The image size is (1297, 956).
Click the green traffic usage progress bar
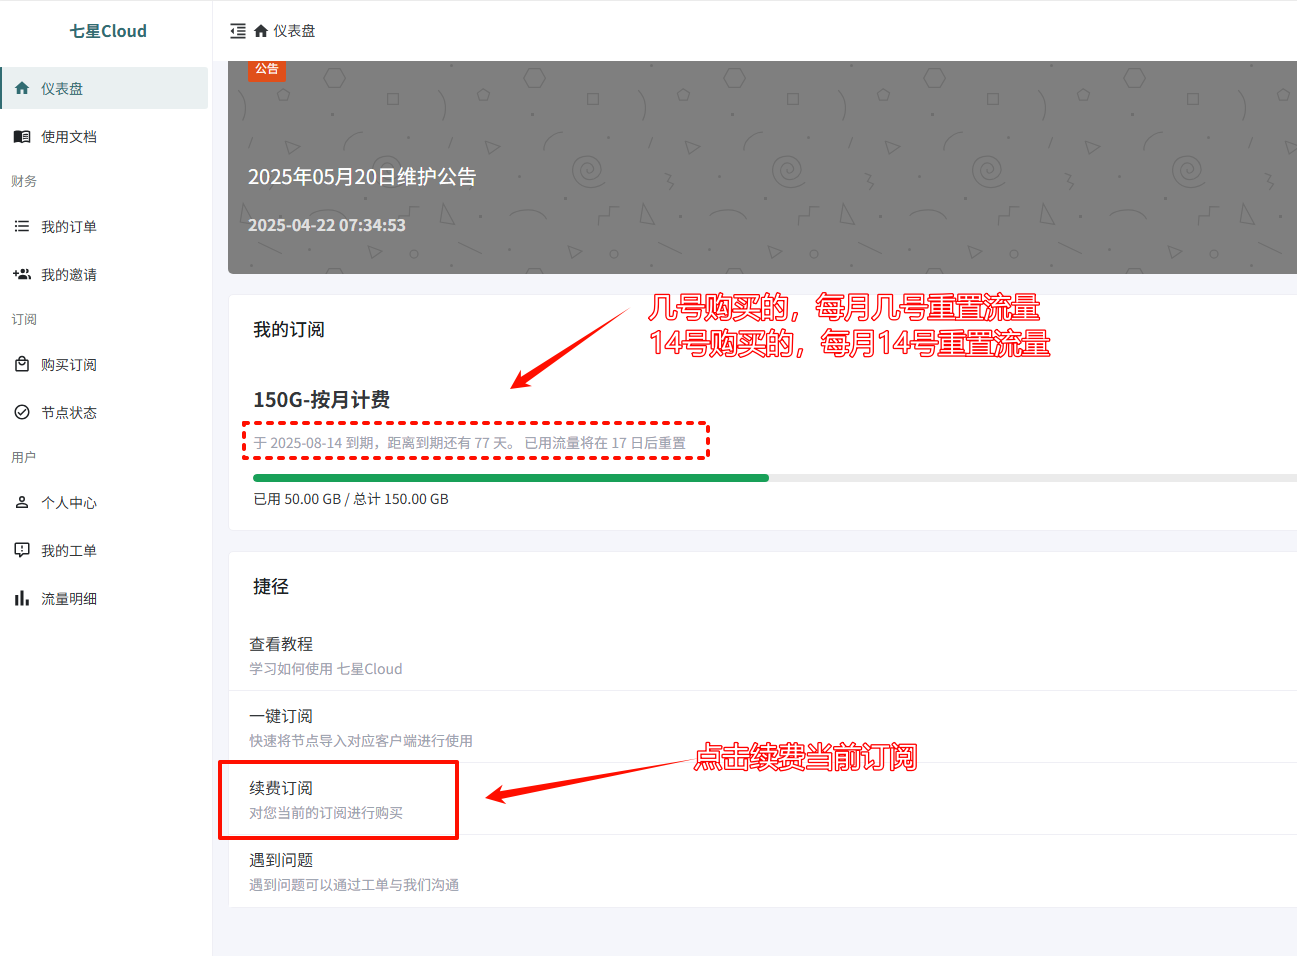point(511,478)
